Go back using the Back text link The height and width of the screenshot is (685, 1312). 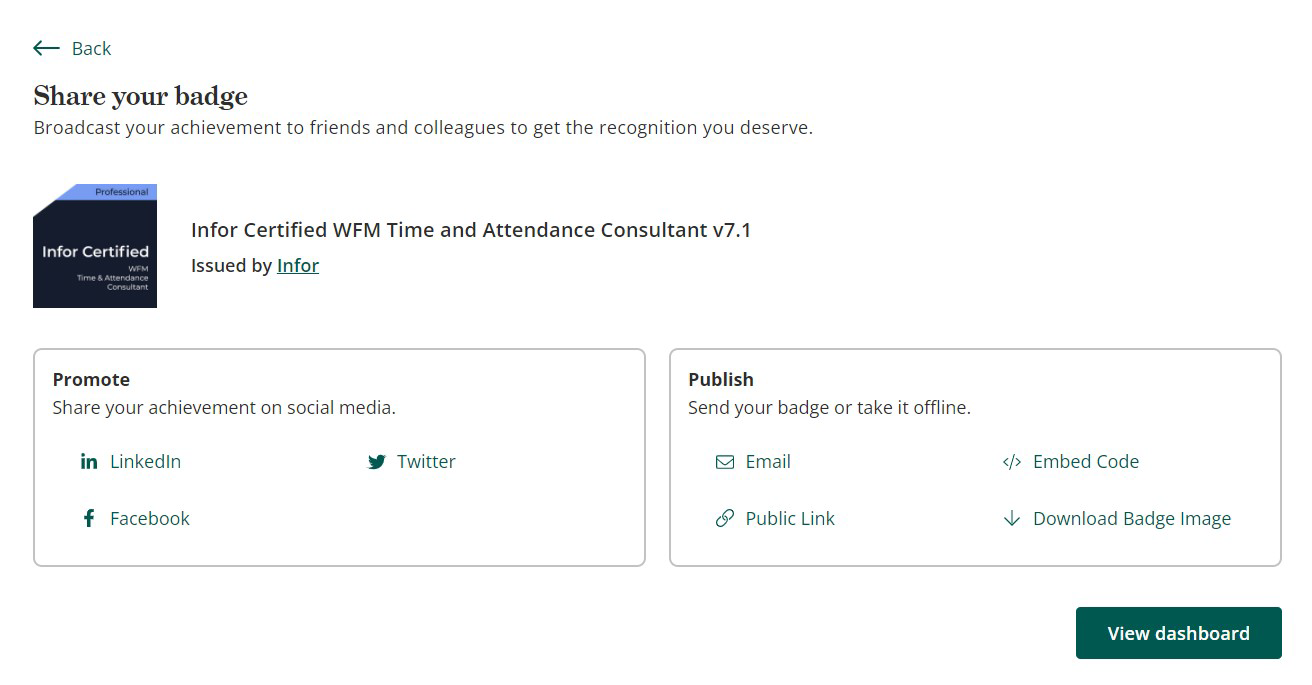[91, 48]
